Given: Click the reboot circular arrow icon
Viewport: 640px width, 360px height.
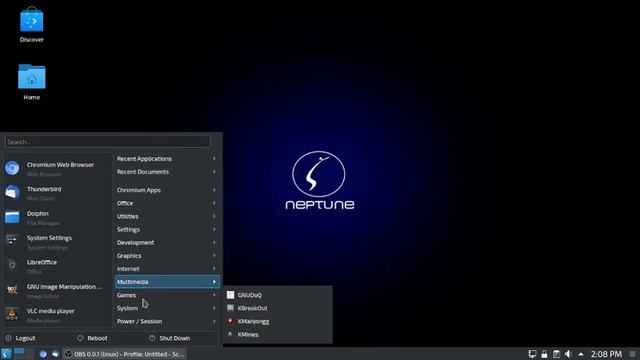Looking at the screenshot, I should click(80, 338).
